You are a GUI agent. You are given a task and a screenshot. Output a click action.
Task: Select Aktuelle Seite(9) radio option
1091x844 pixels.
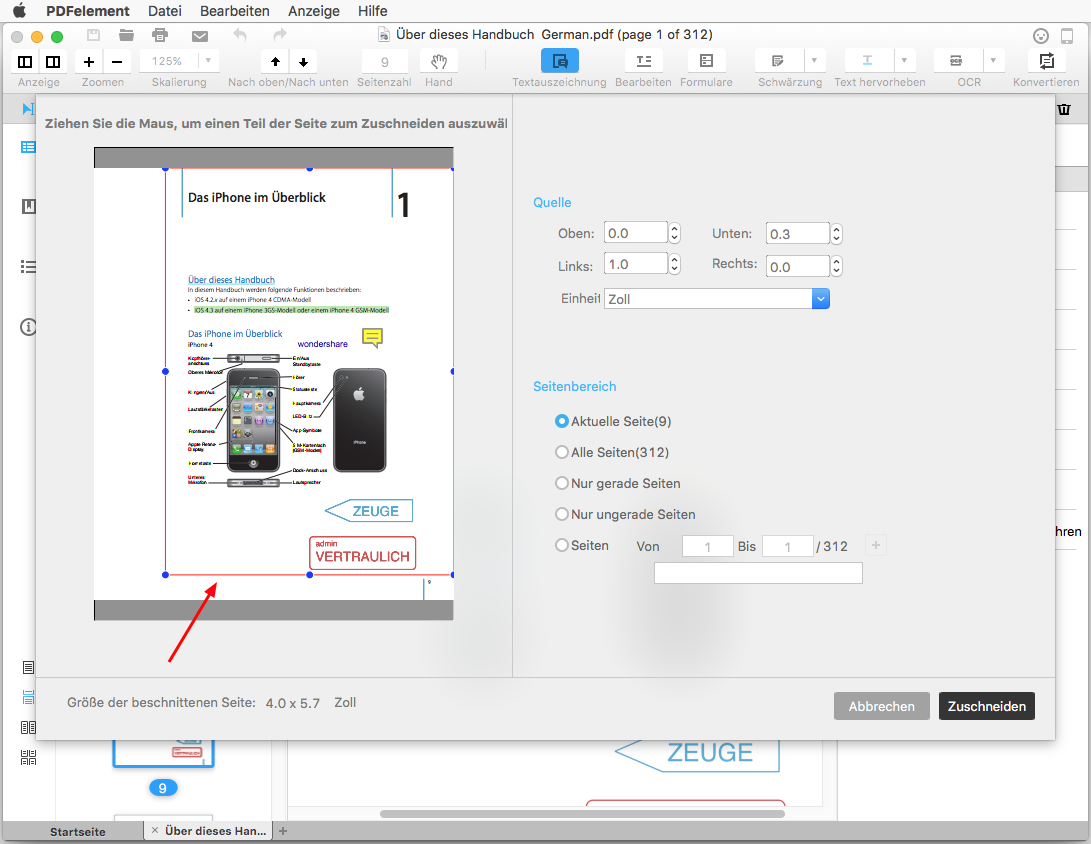point(562,421)
